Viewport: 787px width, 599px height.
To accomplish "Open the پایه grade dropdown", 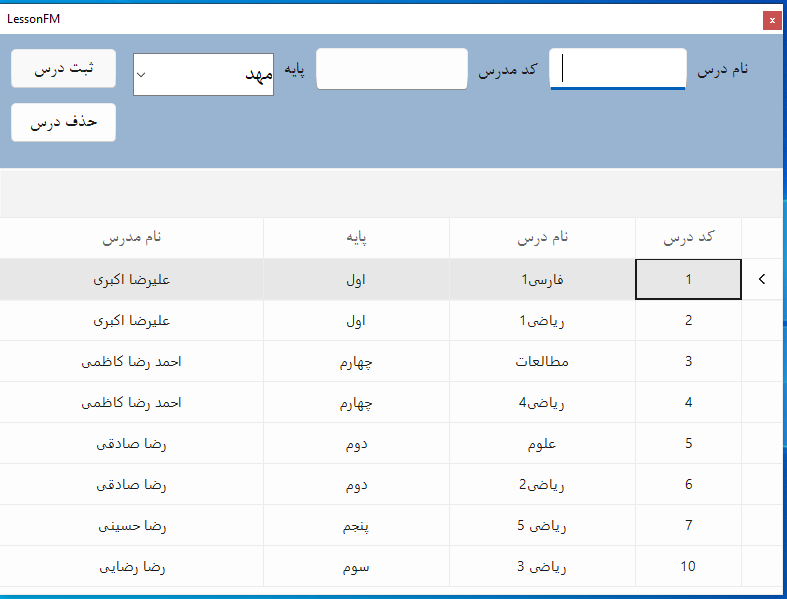I will 203,75.
